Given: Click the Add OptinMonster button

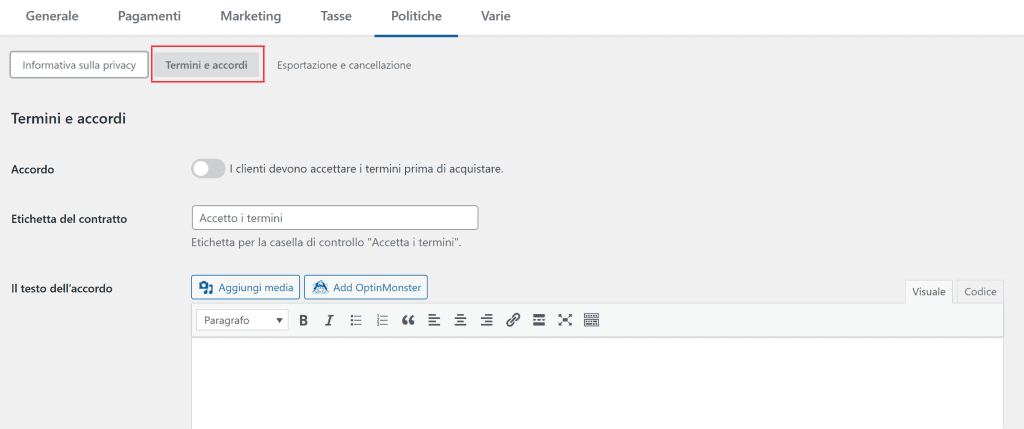Looking at the screenshot, I should pos(366,288).
